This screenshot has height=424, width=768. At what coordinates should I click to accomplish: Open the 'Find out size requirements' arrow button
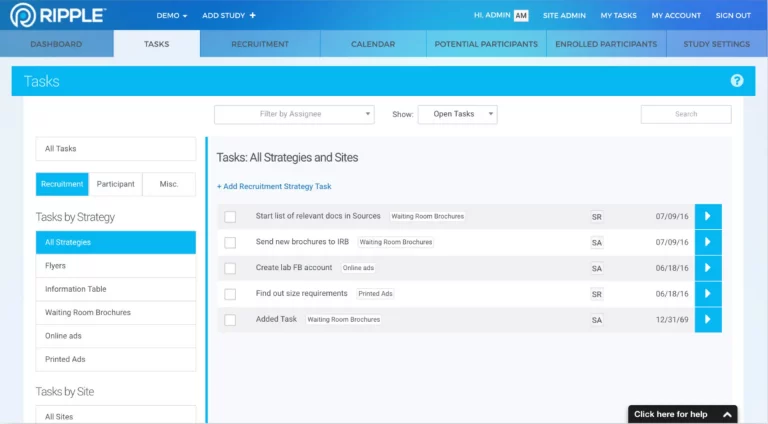[708, 294]
